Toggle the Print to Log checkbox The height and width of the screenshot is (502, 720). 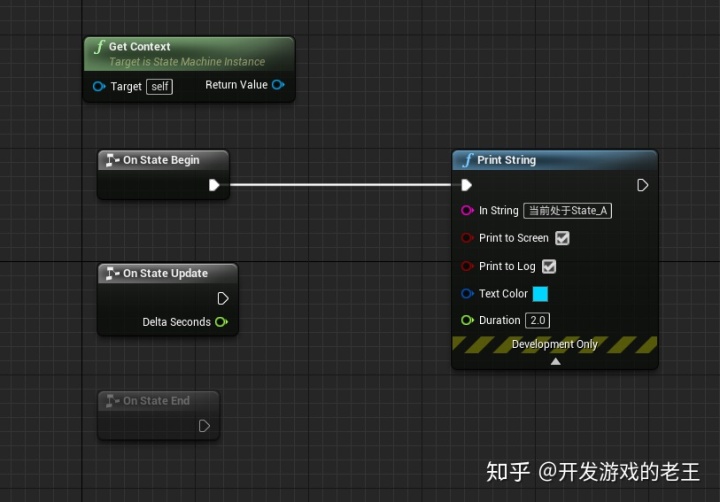click(549, 266)
